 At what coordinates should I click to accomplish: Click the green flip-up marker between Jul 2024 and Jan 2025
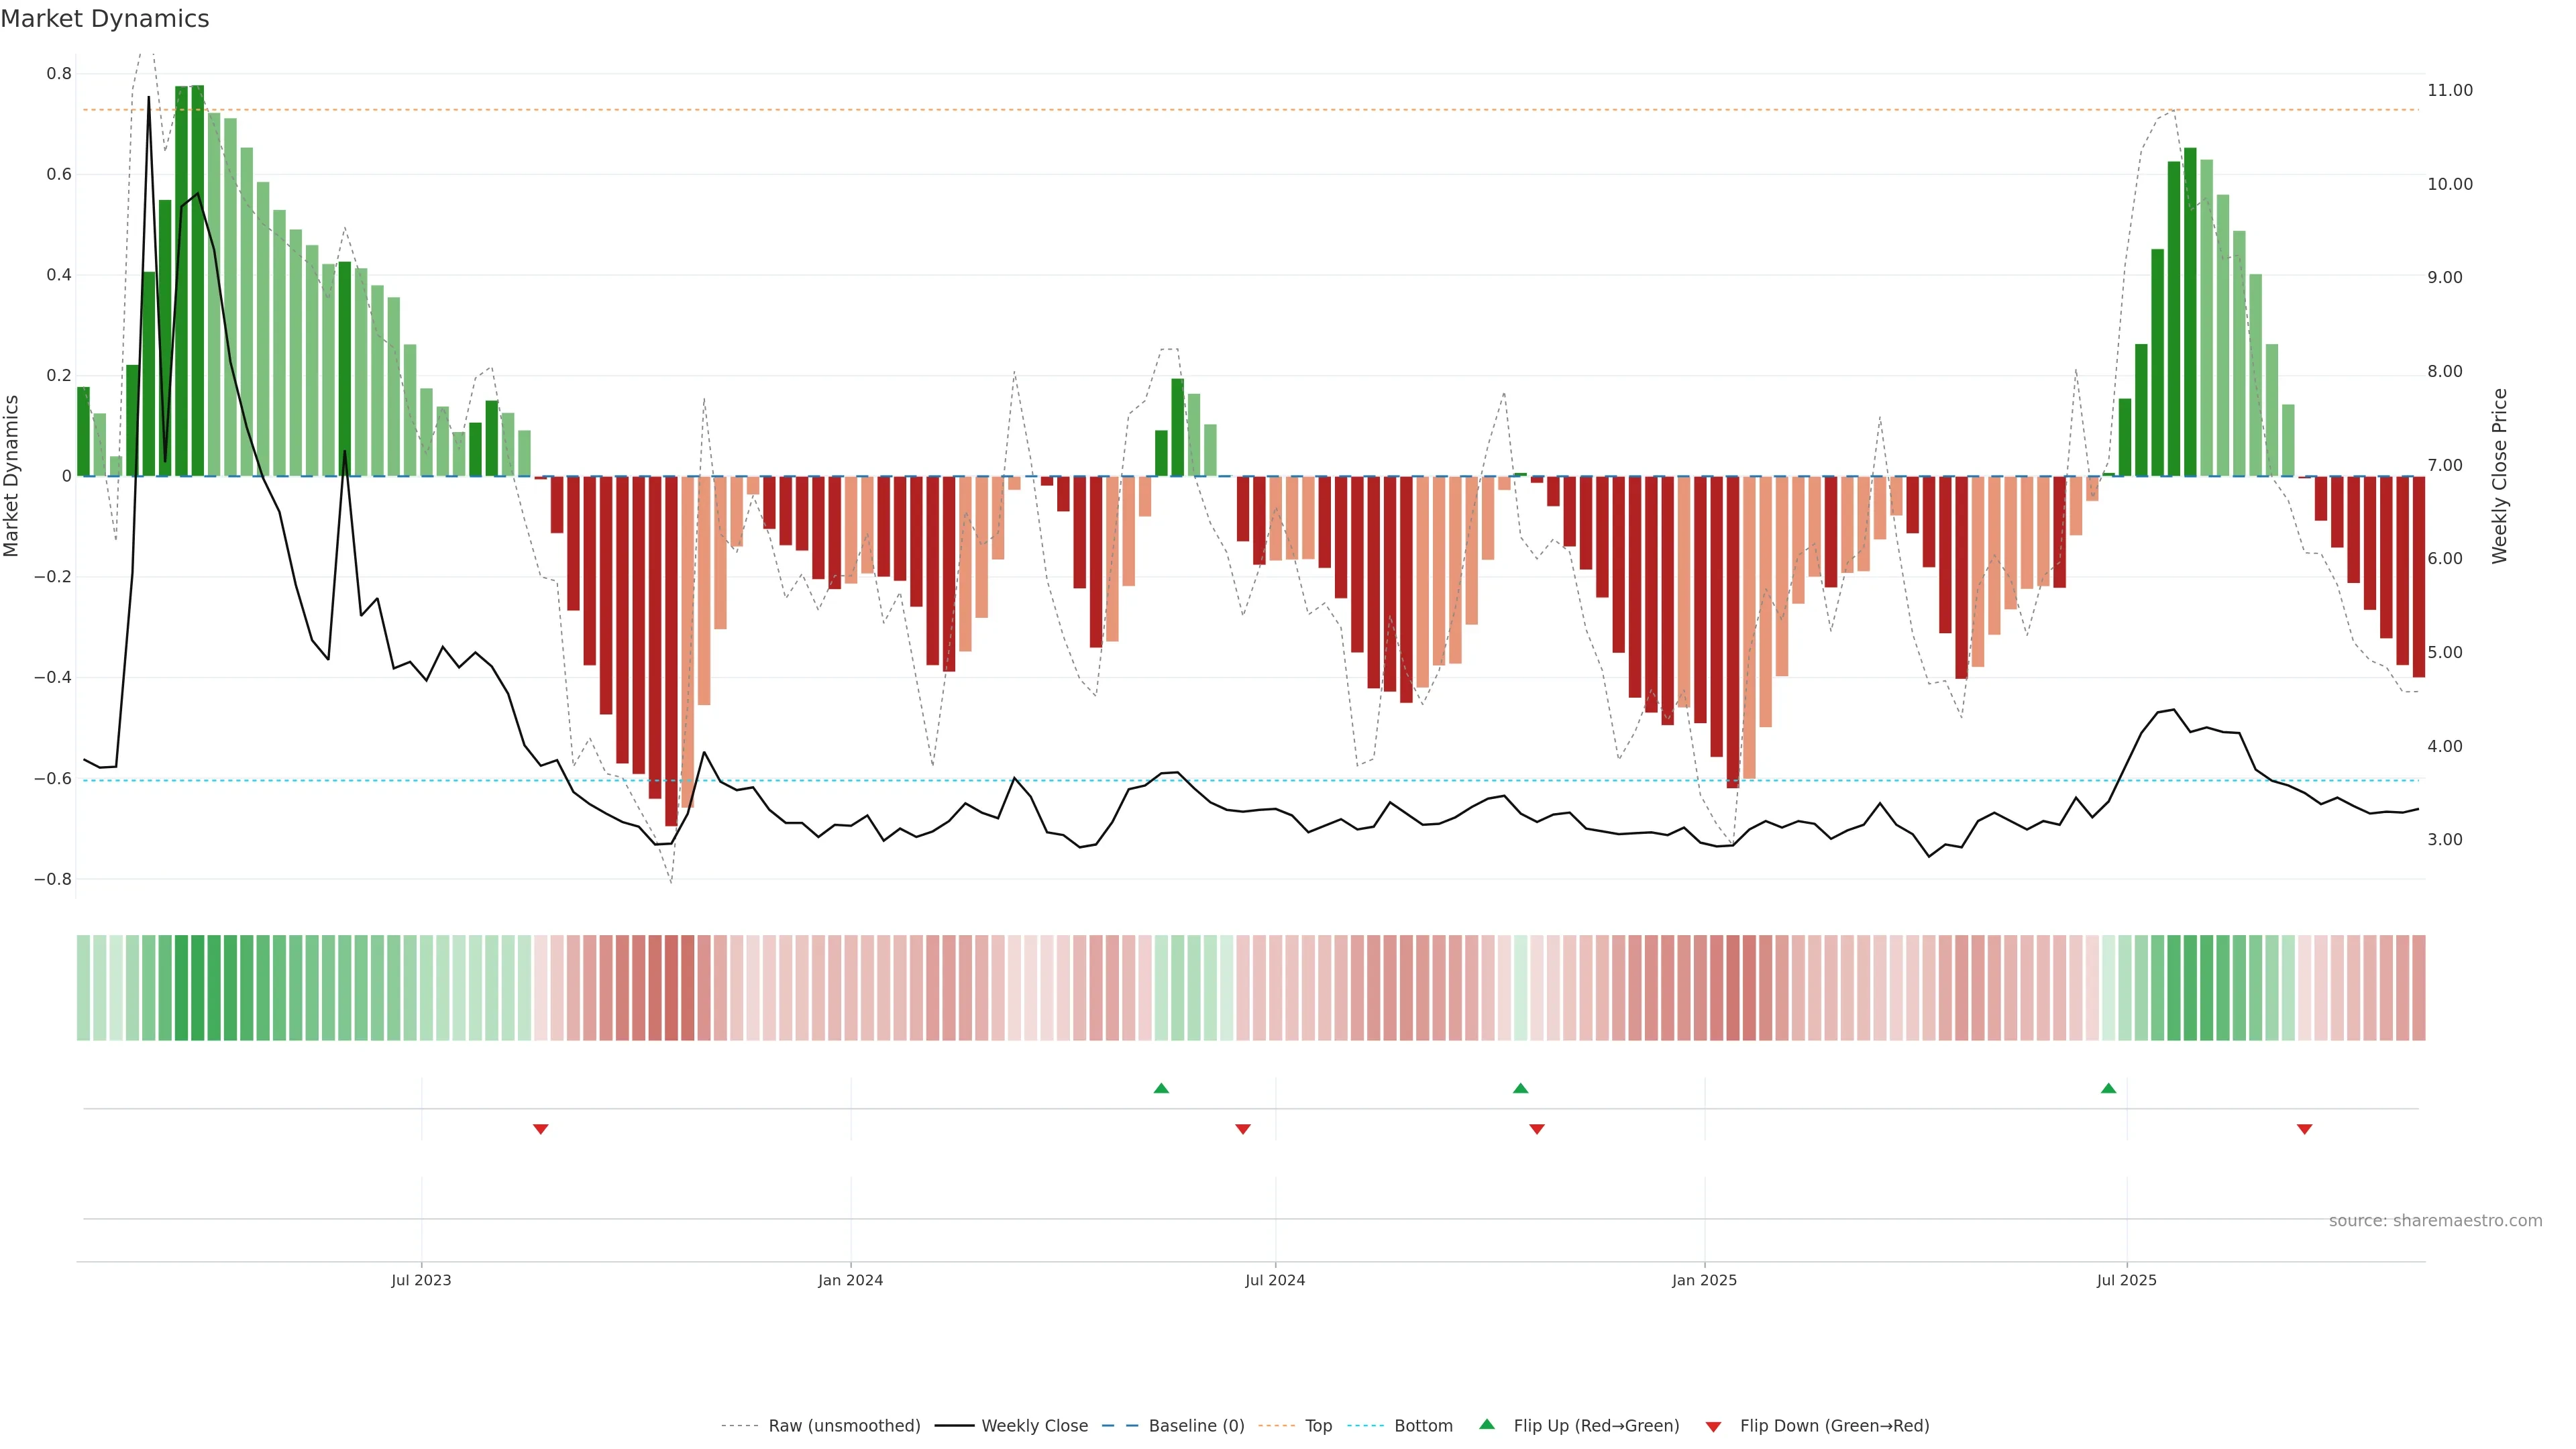[1520, 1088]
